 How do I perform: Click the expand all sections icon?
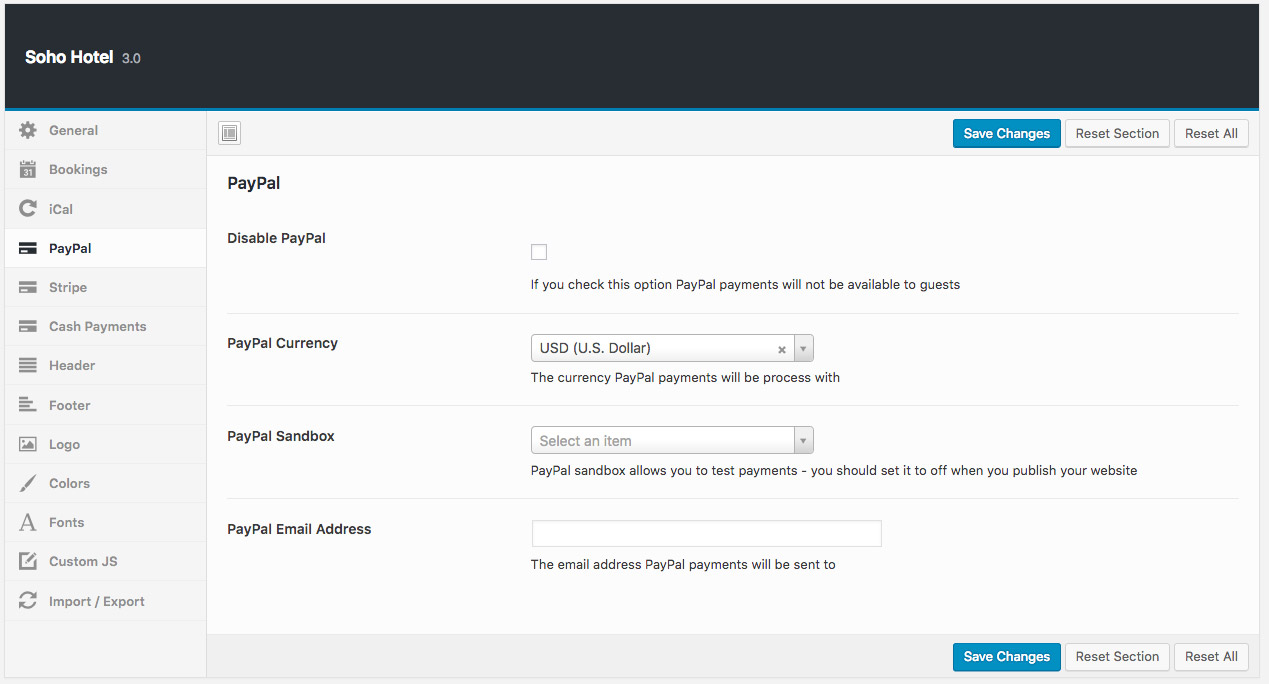229,133
